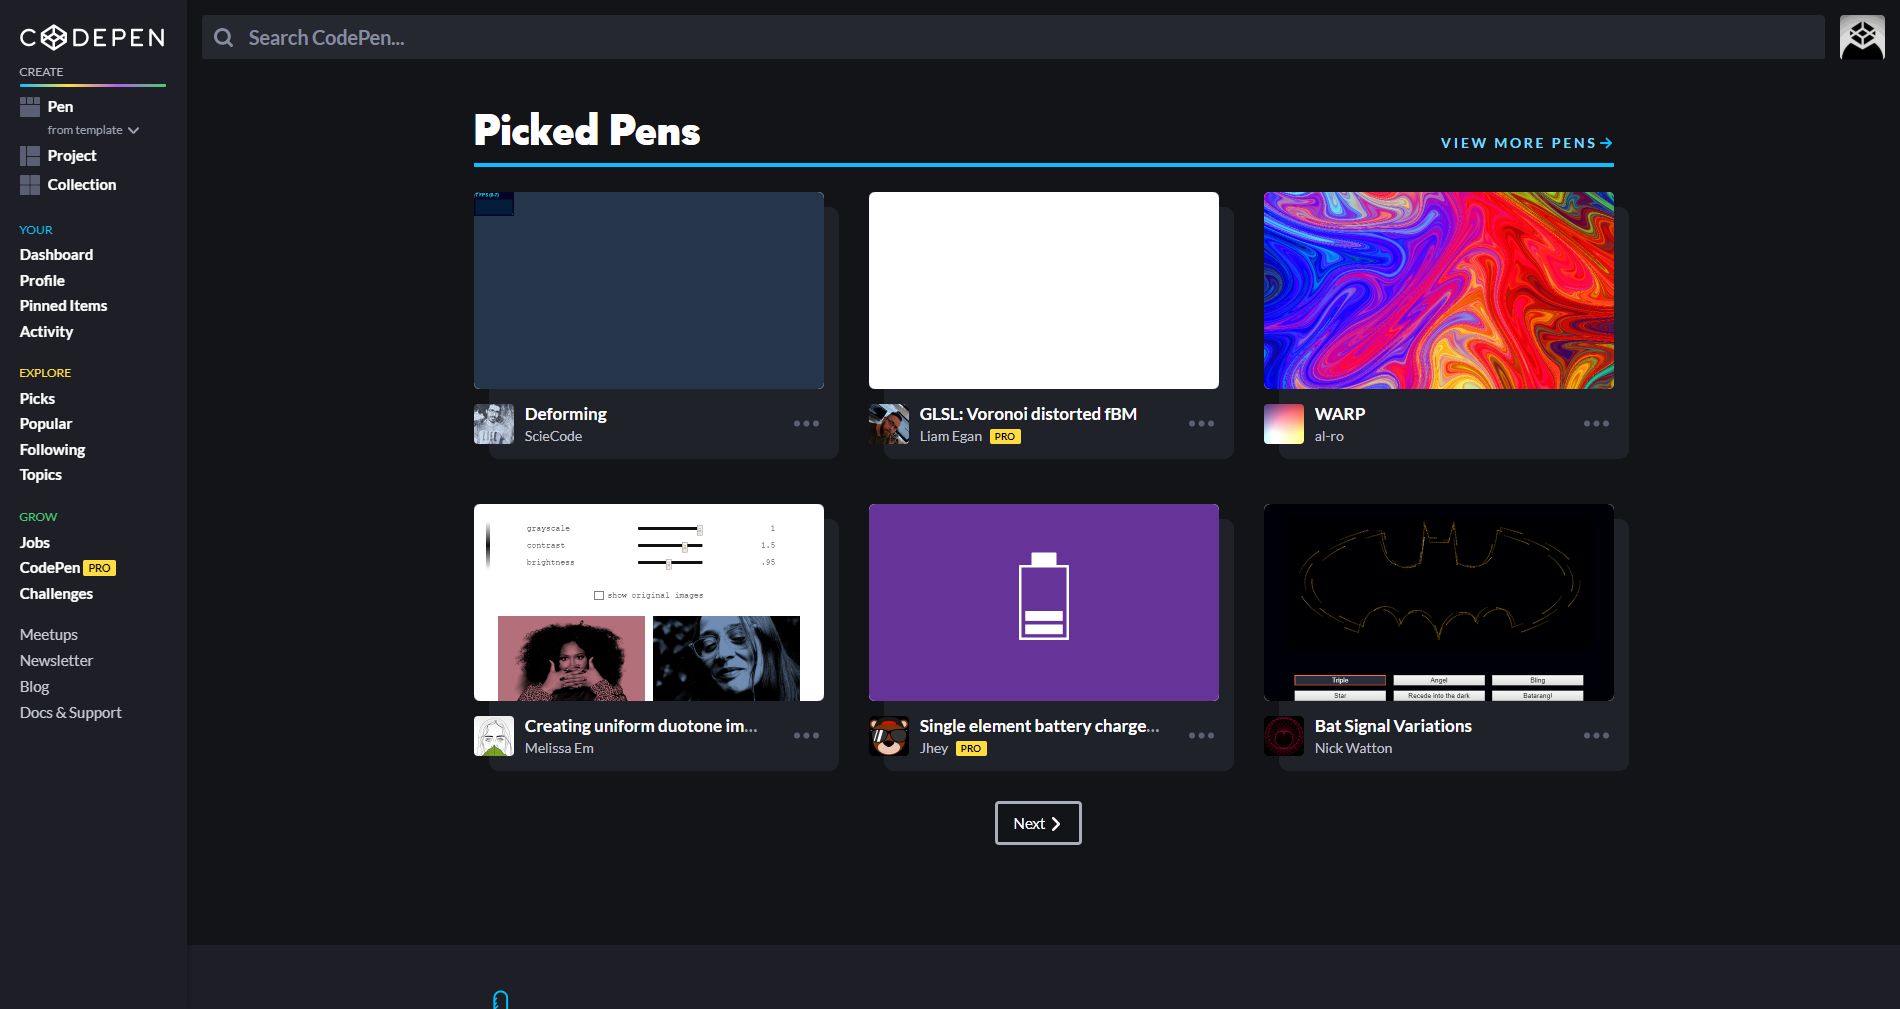Open Nick Watton's avatar
Viewport: 1900px width, 1009px height.
(x=1284, y=736)
